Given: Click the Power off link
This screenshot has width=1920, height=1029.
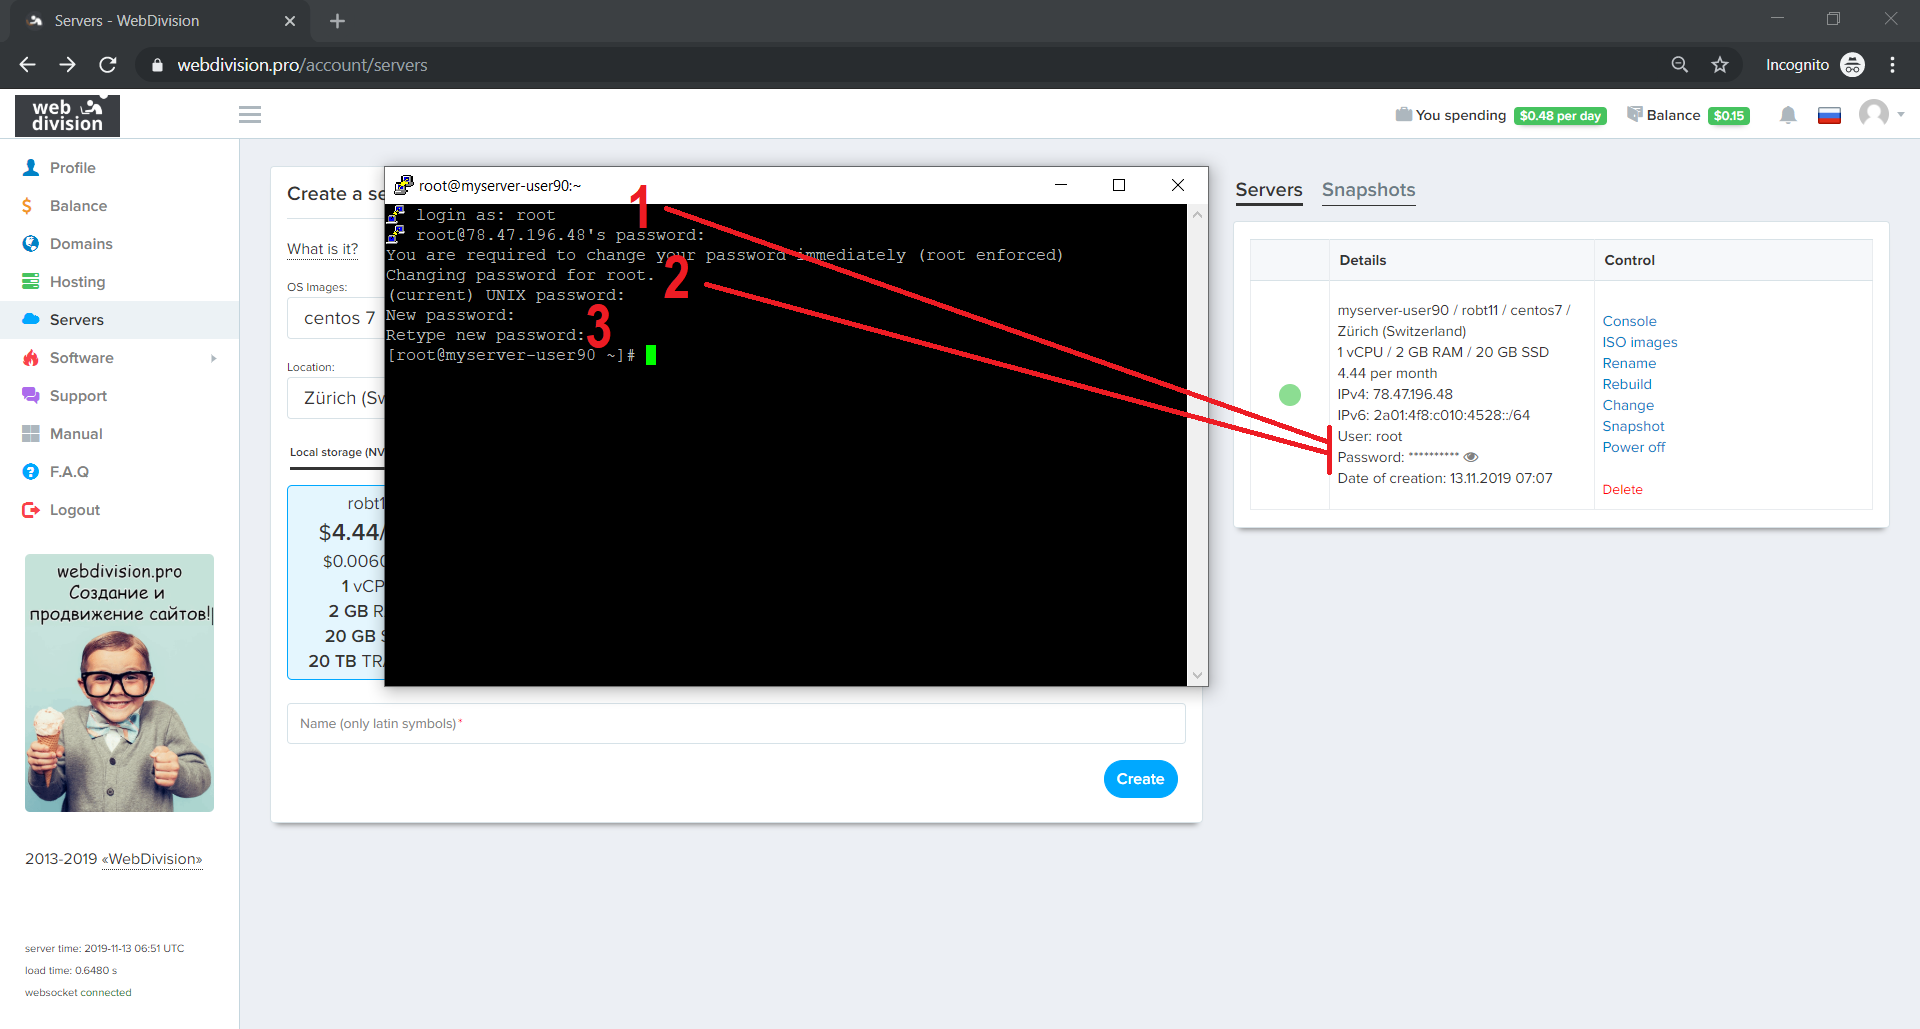Looking at the screenshot, I should click(x=1633, y=447).
